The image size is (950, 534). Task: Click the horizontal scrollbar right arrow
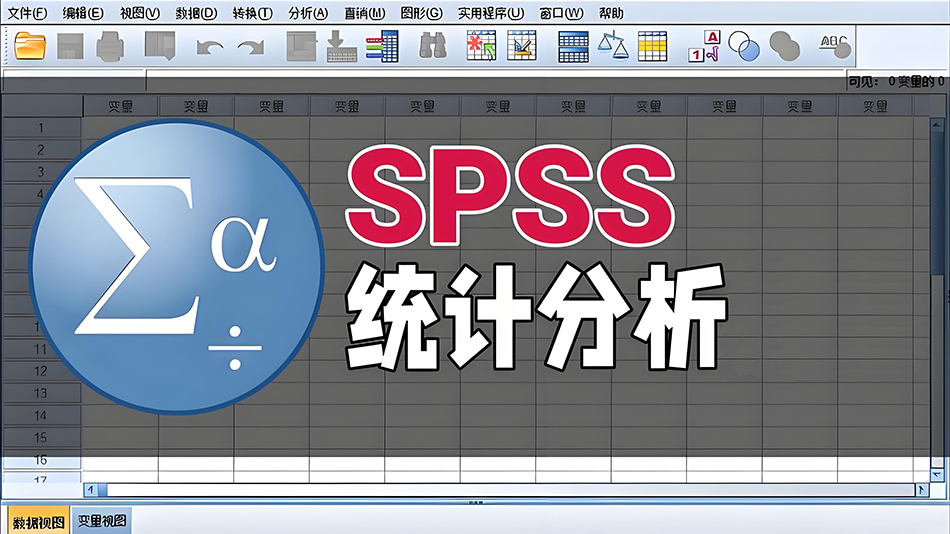[x=922, y=489]
